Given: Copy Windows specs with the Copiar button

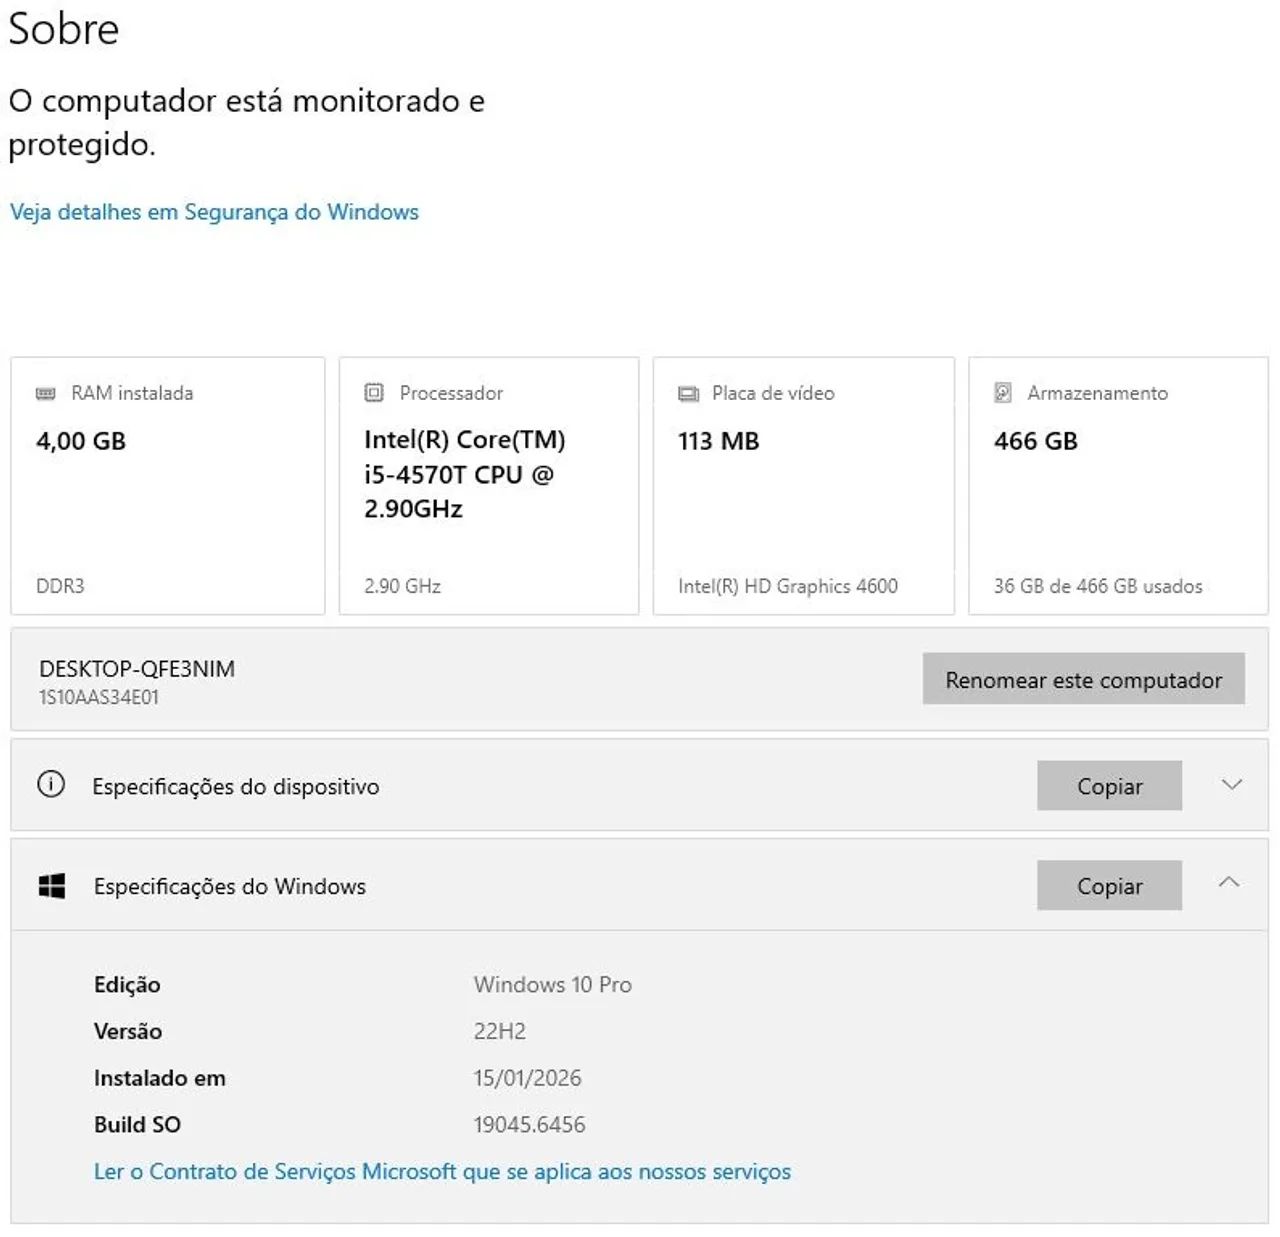Looking at the screenshot, I should point(1109,886).
